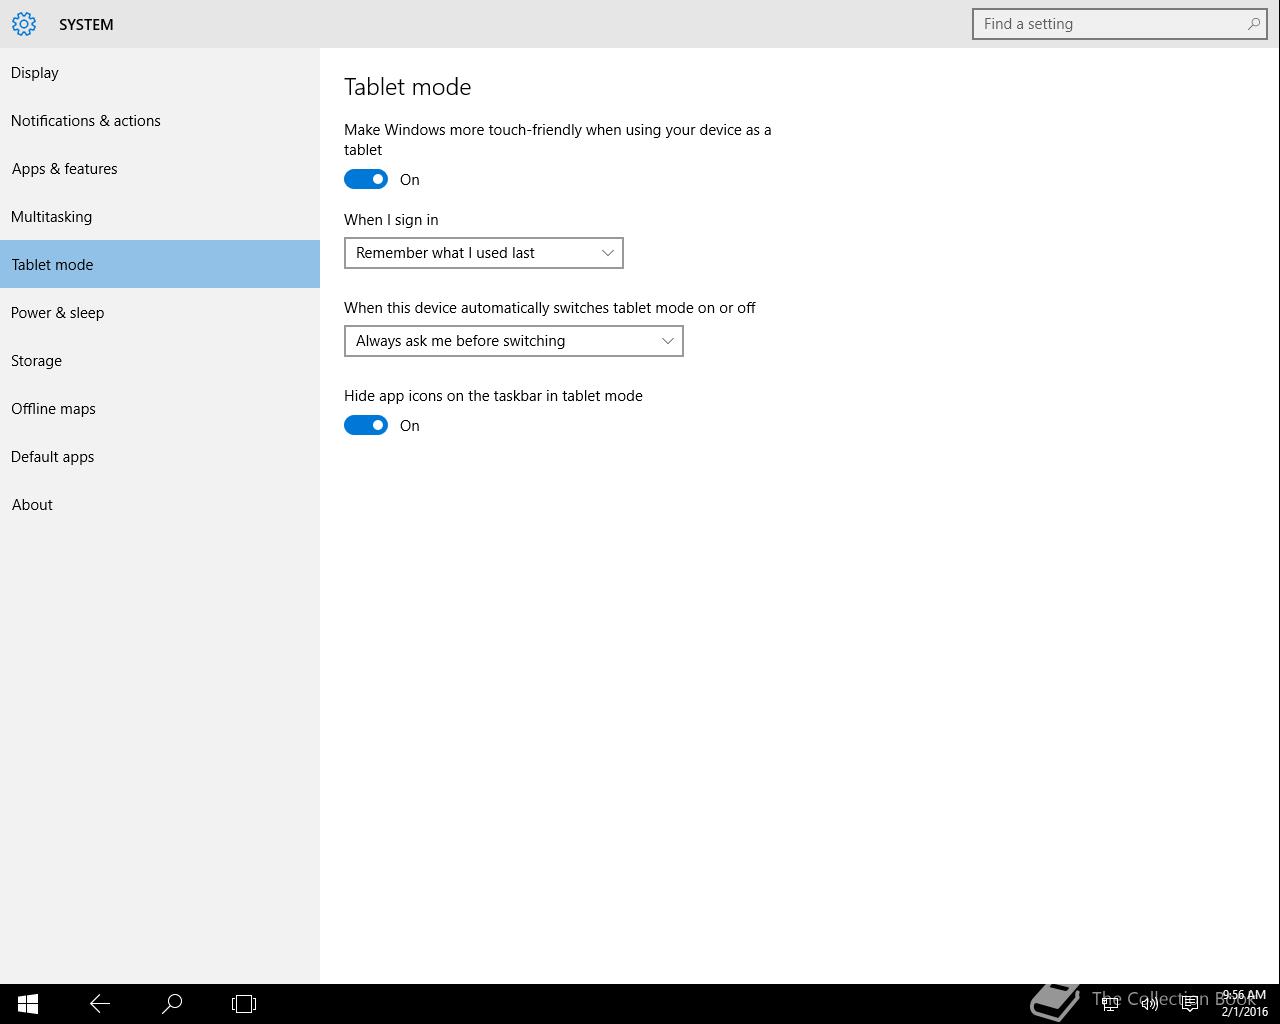
Task: Open Multitasking settings
Action: pyautogui.click(x=160, y=216)
